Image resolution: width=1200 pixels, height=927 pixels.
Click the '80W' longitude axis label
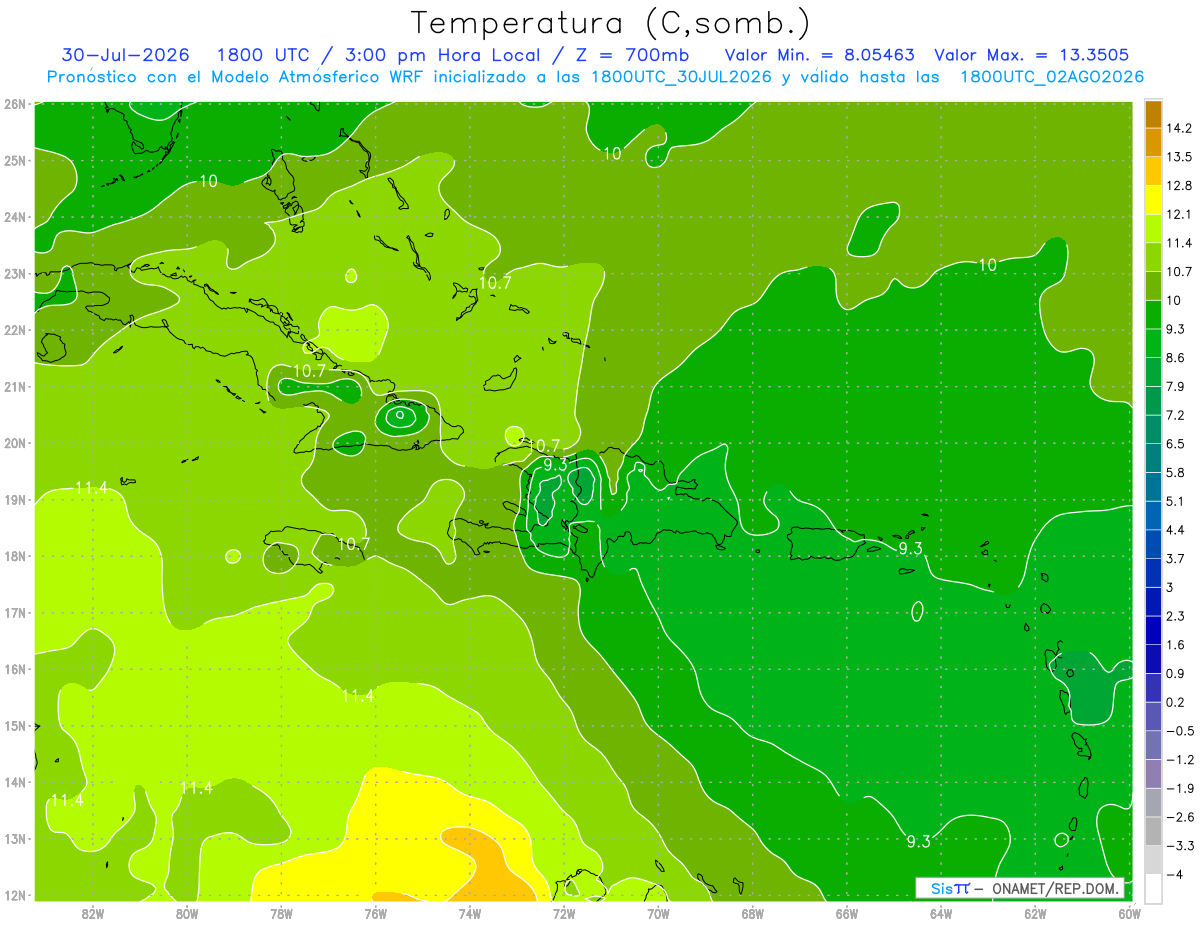(186, 913)
